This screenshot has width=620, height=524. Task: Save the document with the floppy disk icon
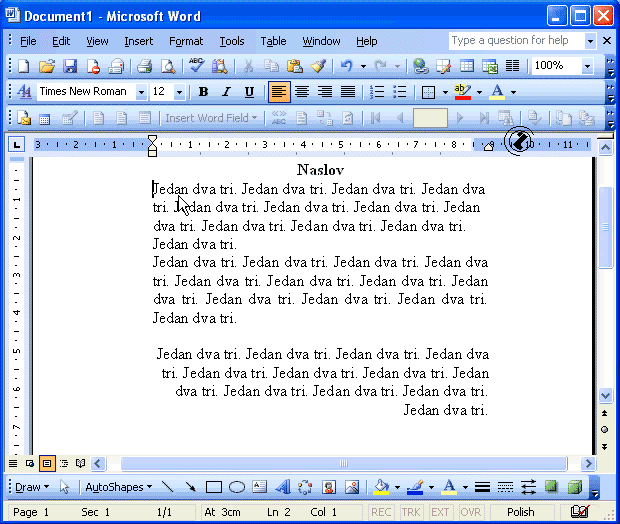(x=70, y=66)
